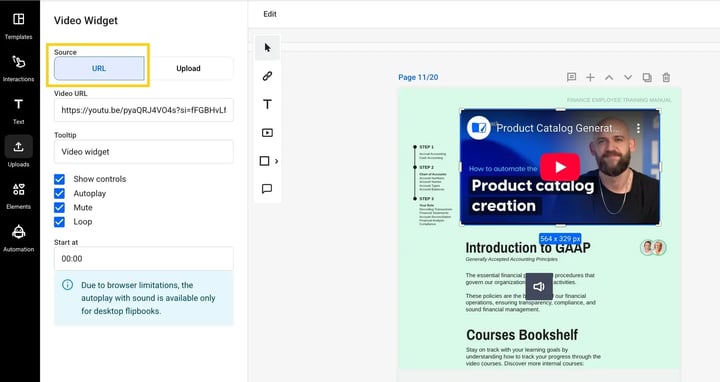This screenshot has height=382, width=720.
Task: Select the rectangle shape tool
Action: click(x=264, y=161)
